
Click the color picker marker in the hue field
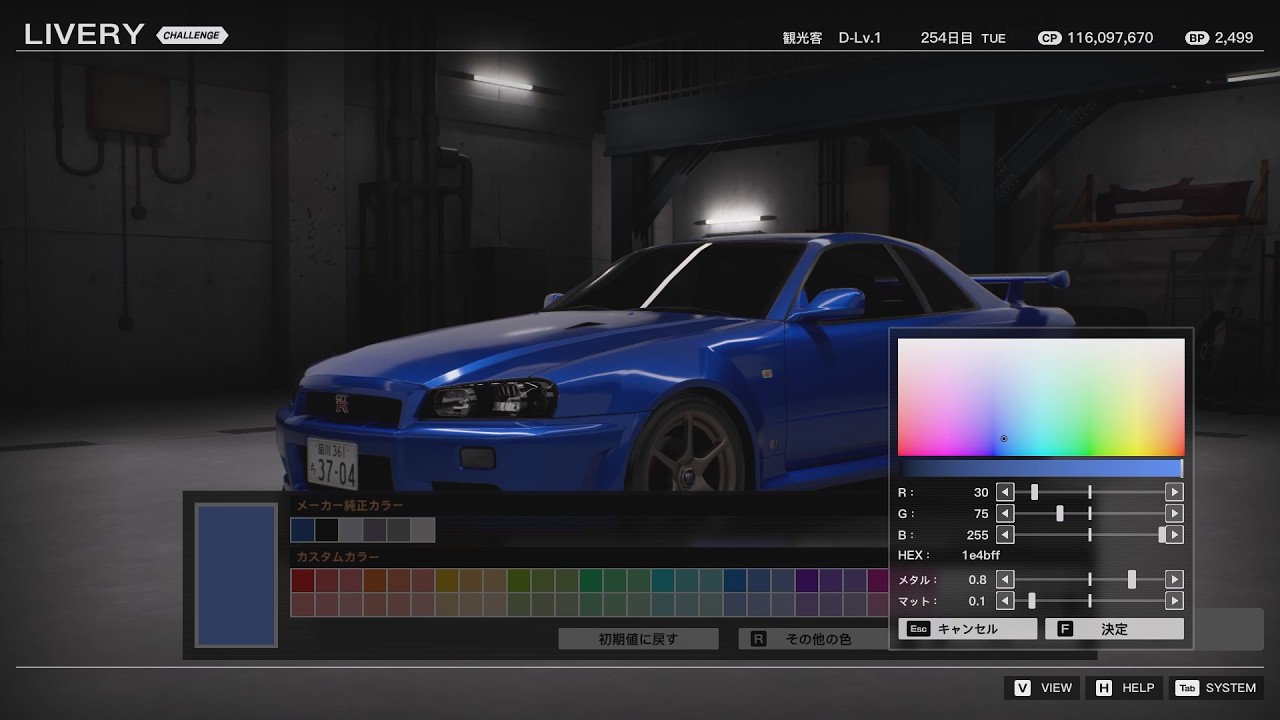pyautogui.click(x=1003, y=438)
